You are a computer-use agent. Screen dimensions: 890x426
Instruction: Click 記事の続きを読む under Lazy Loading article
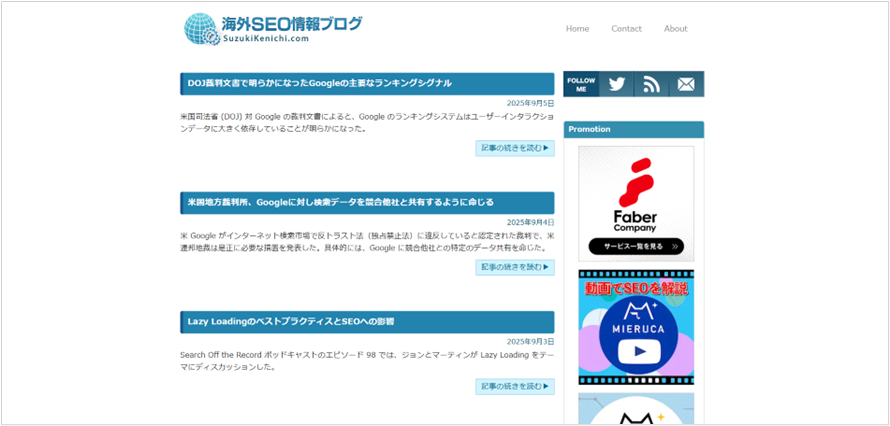[515, 386]
